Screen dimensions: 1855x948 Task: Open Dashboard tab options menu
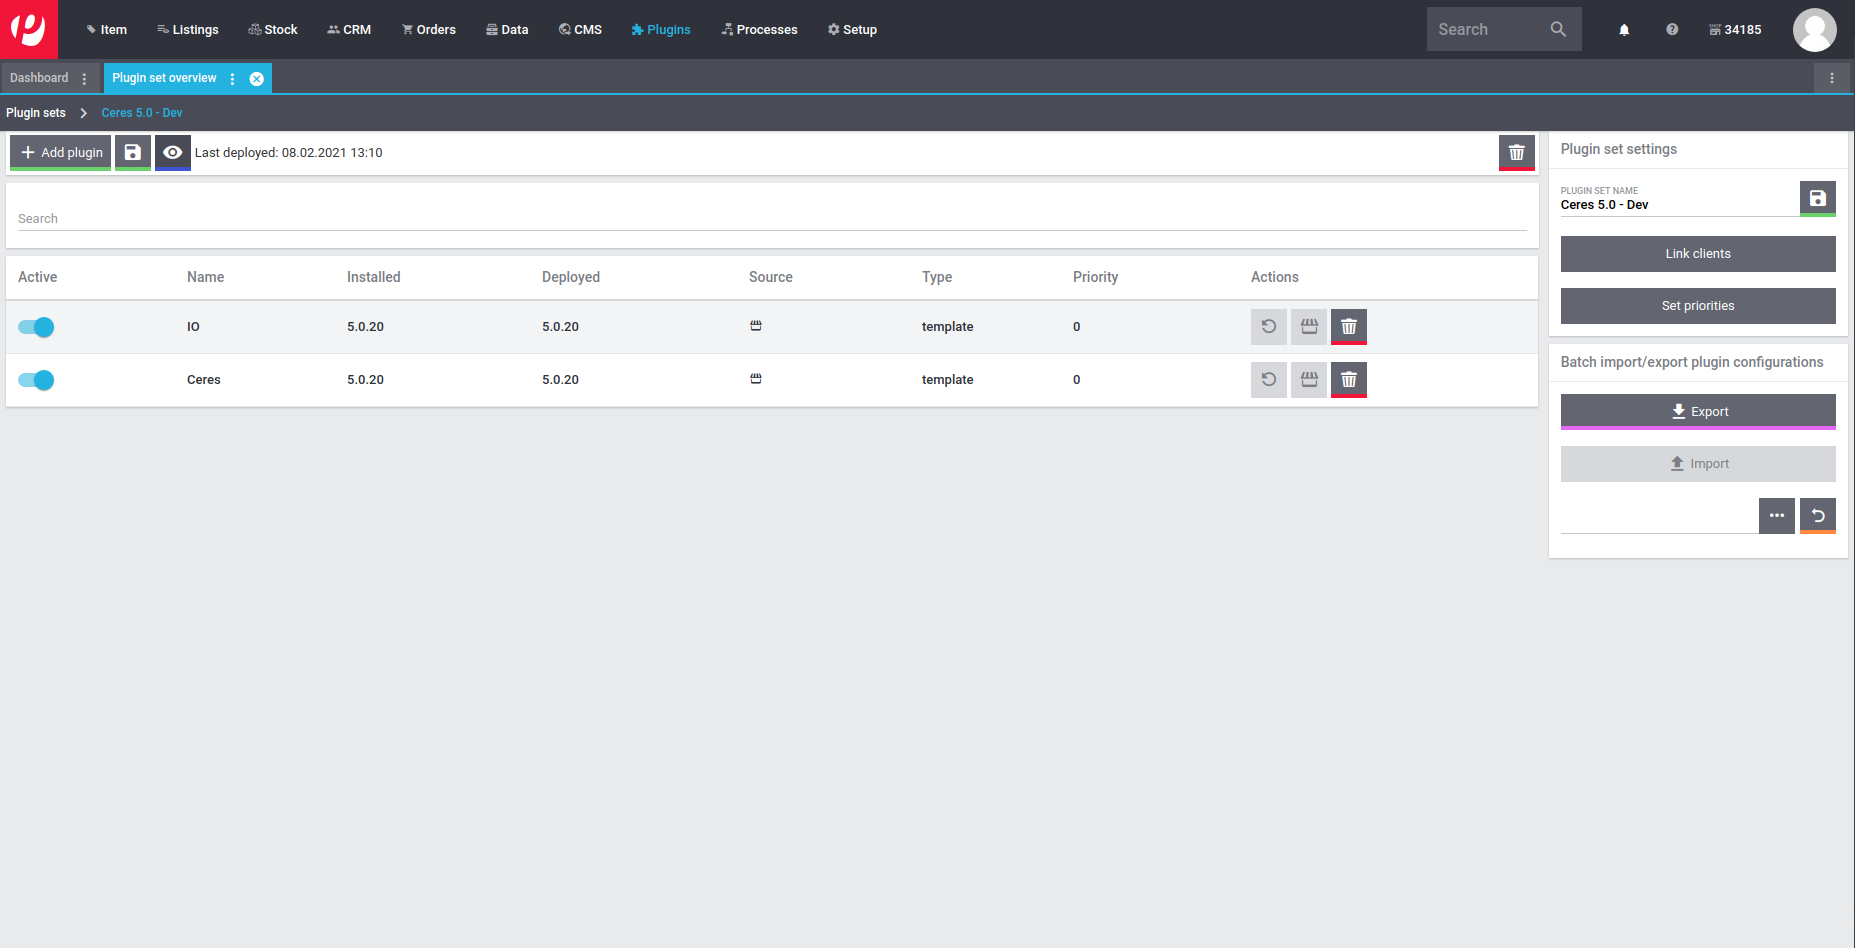84,78
